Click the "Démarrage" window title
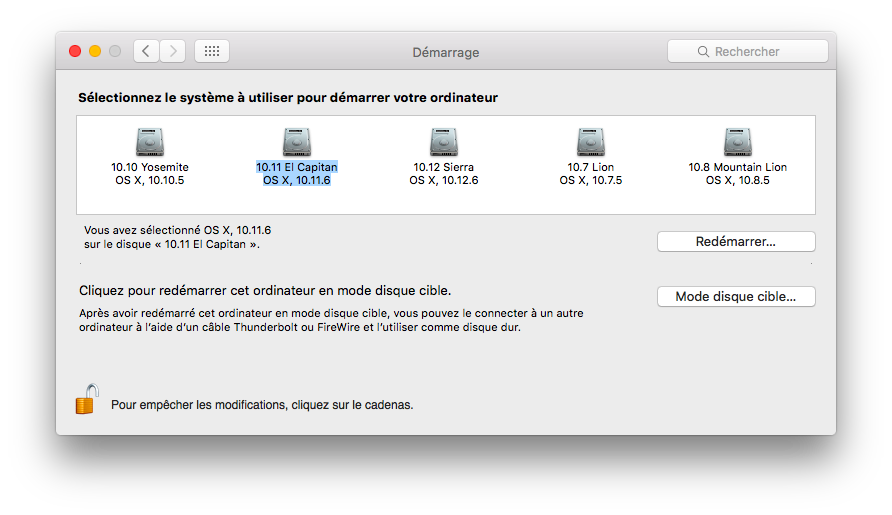 445,52
